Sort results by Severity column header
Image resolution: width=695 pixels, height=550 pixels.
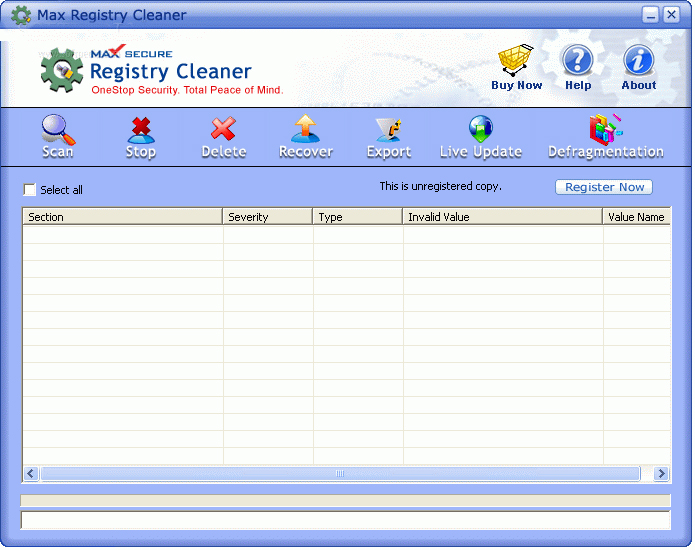click(x=267, y=217)
